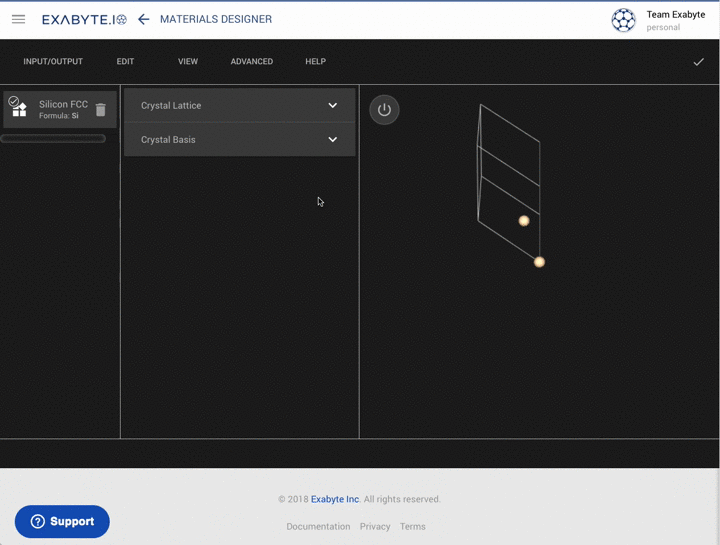Click the question mark Support icon
Image resolution: width=720 pixels, height=545 pixels.
coord(38,522)
